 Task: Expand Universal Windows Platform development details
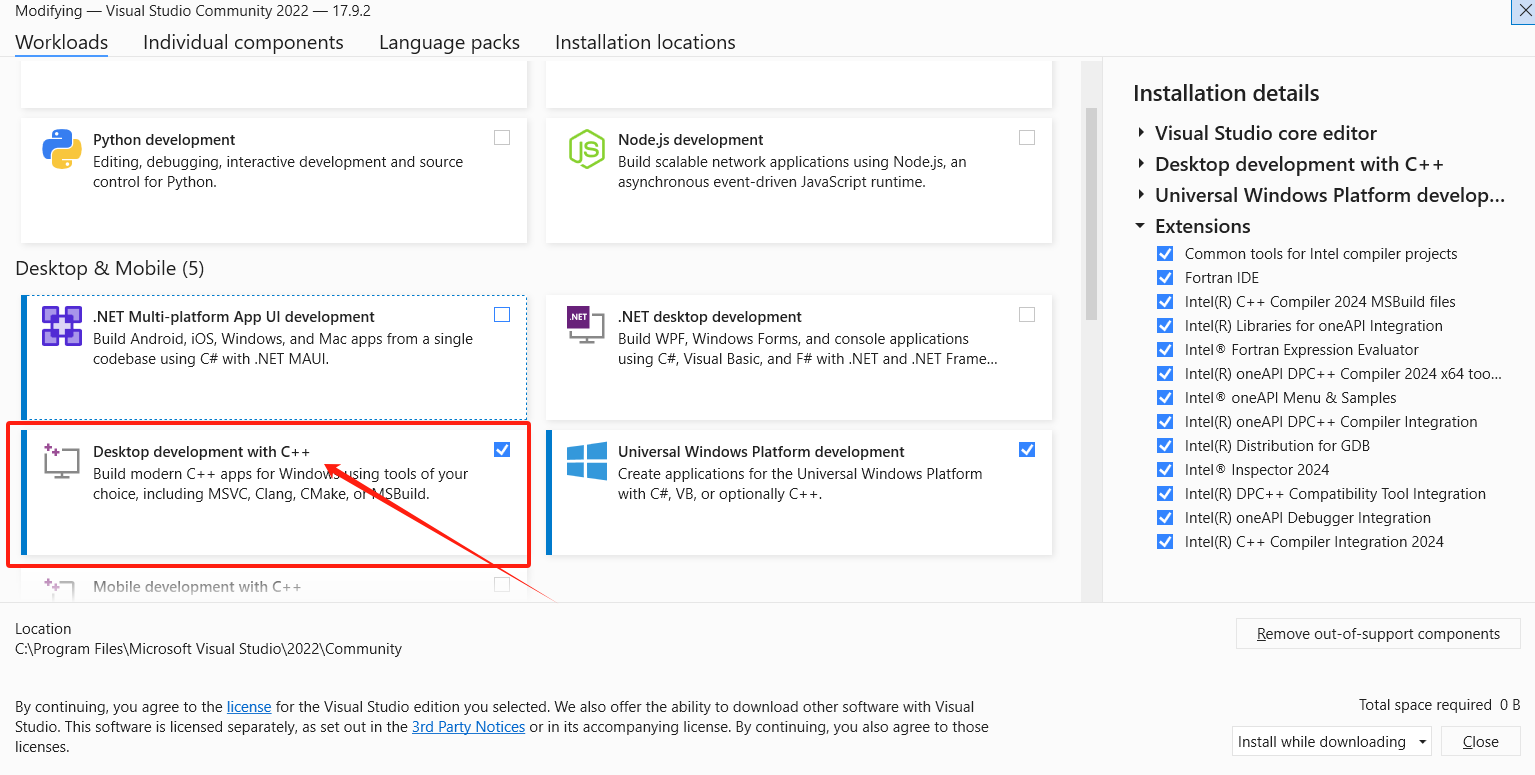pos(1141,196)
